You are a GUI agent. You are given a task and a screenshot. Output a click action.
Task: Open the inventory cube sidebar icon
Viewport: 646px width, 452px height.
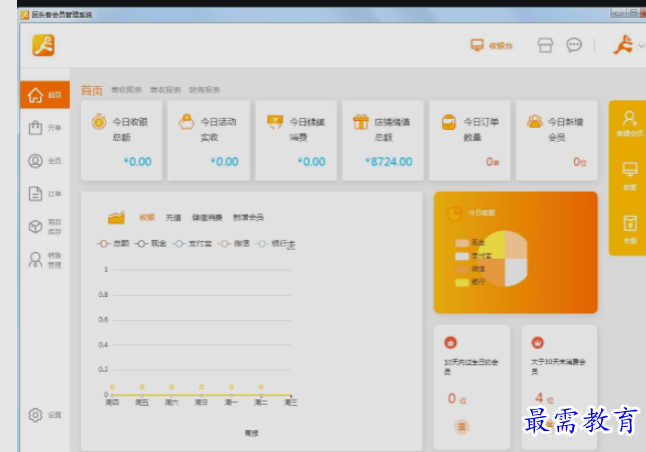tap(35, 226)
